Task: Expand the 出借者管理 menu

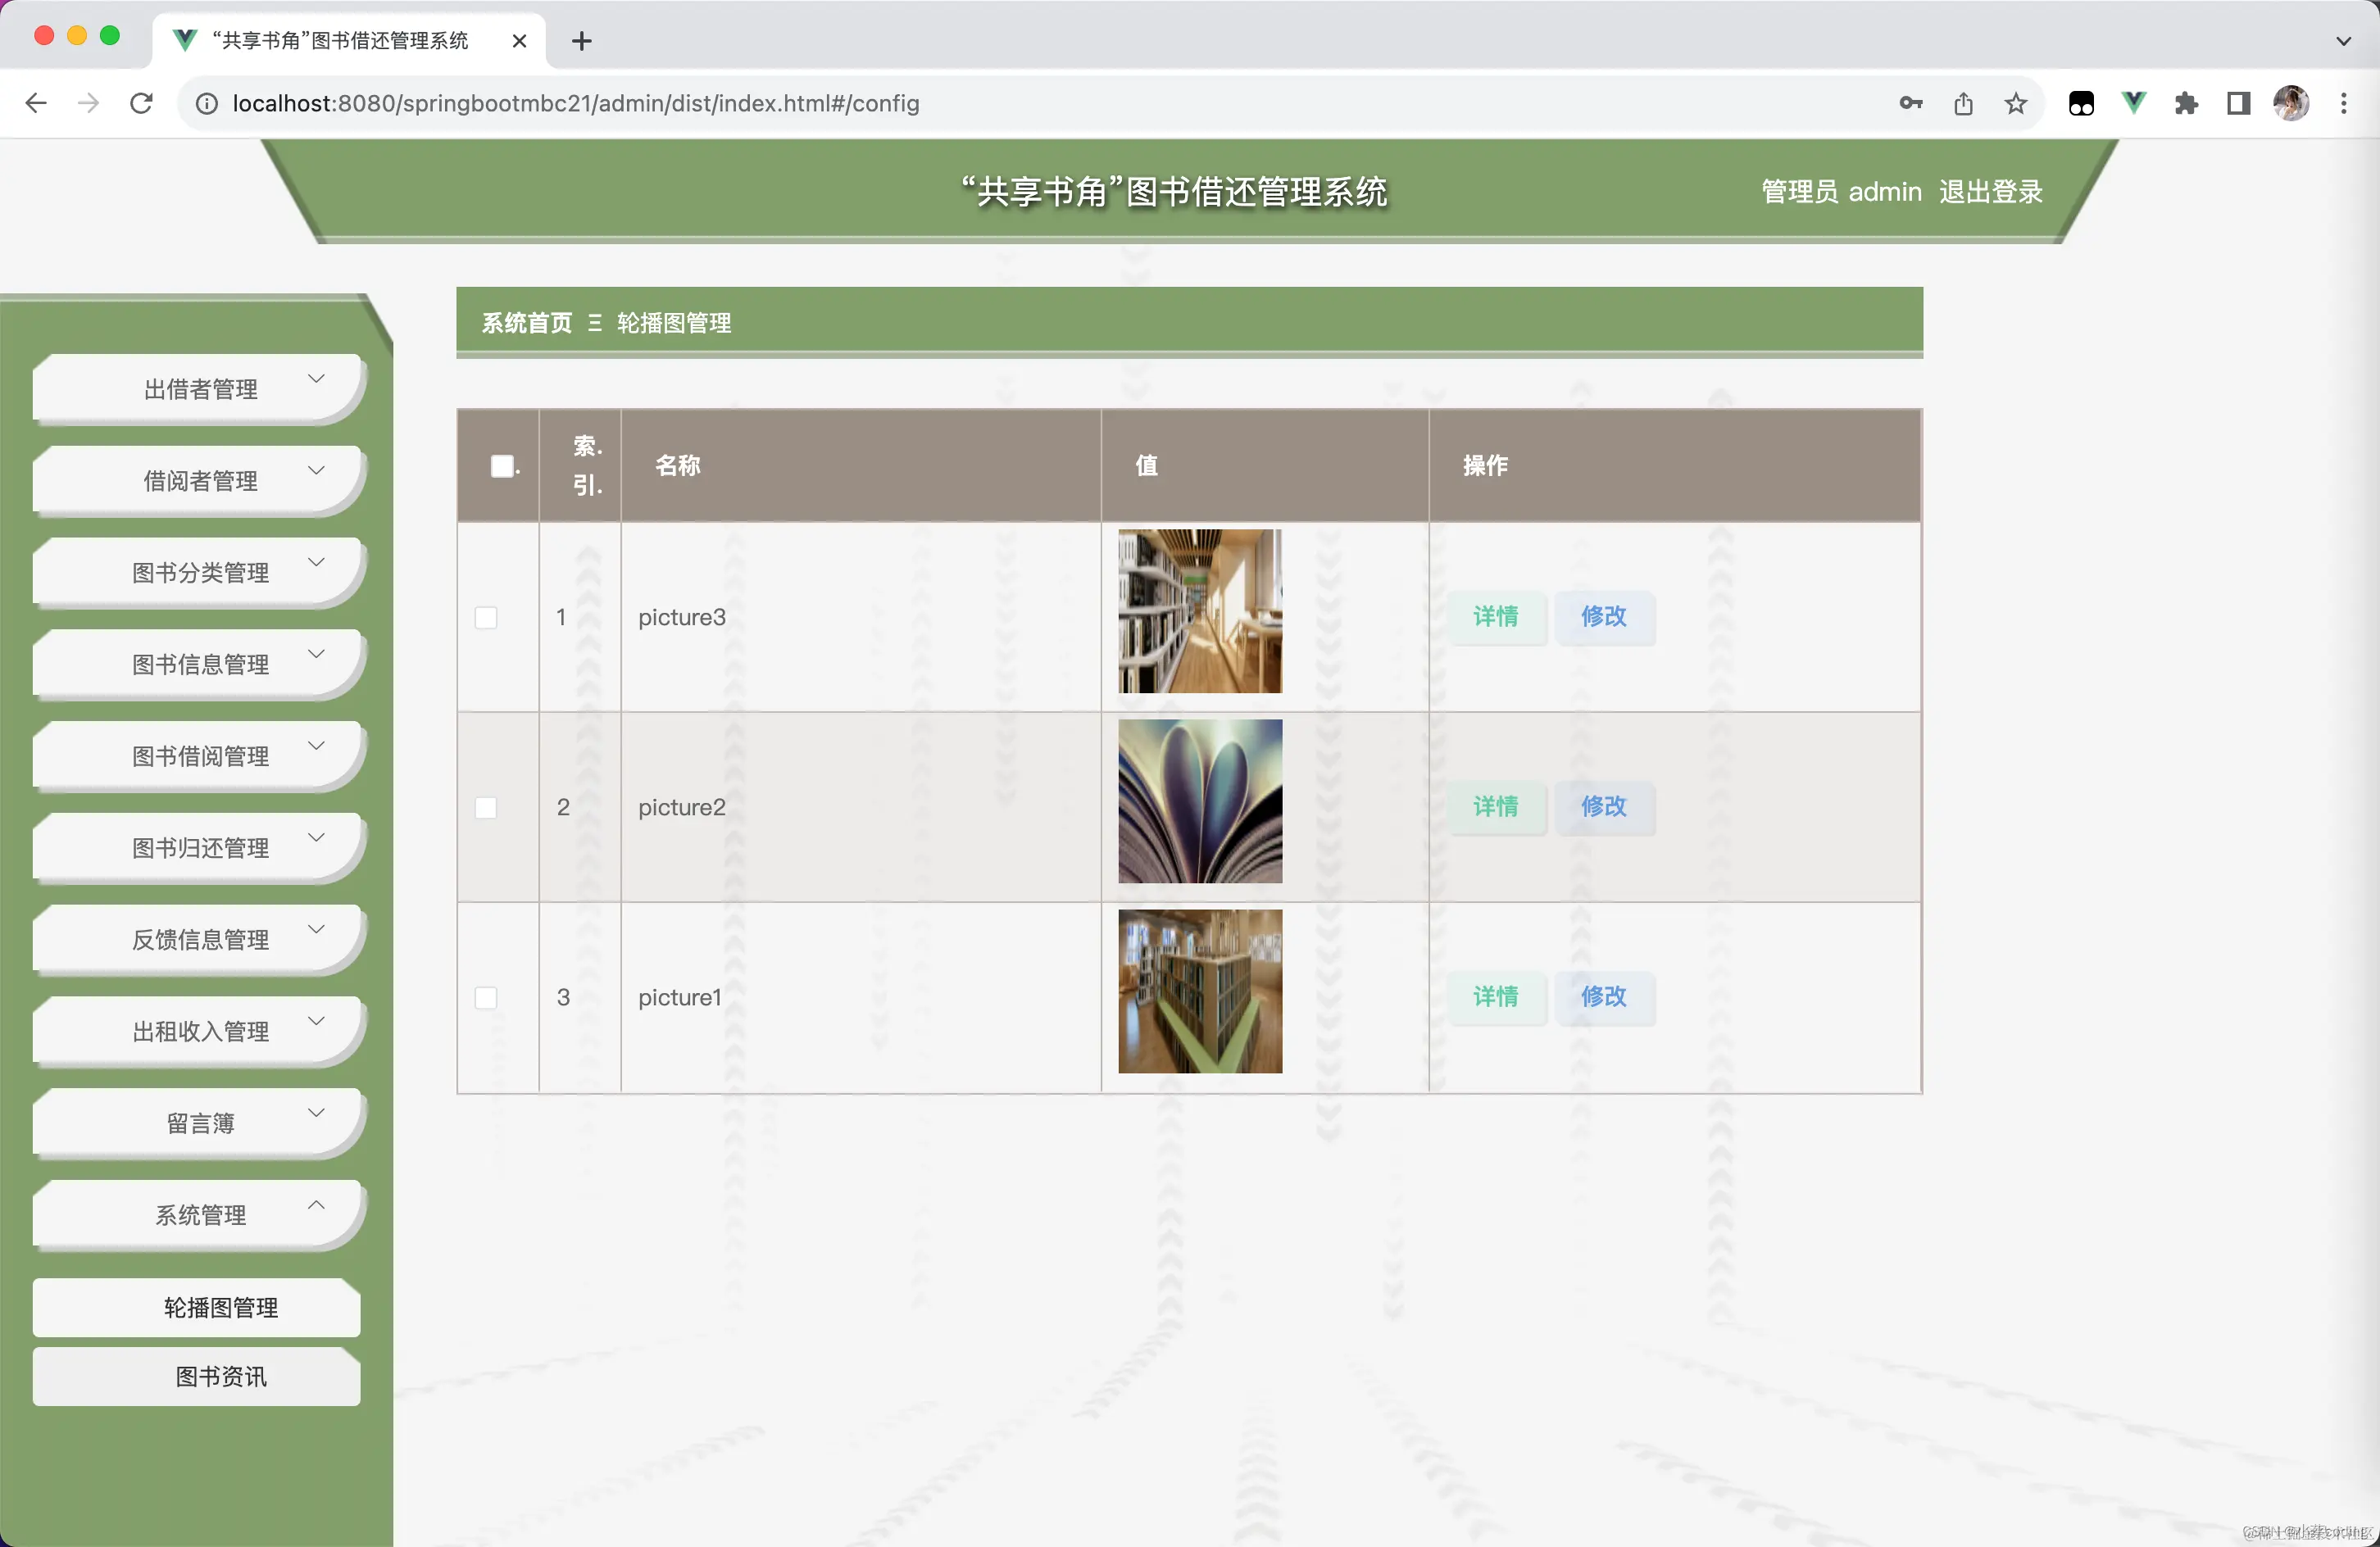Action: (200, 389)
